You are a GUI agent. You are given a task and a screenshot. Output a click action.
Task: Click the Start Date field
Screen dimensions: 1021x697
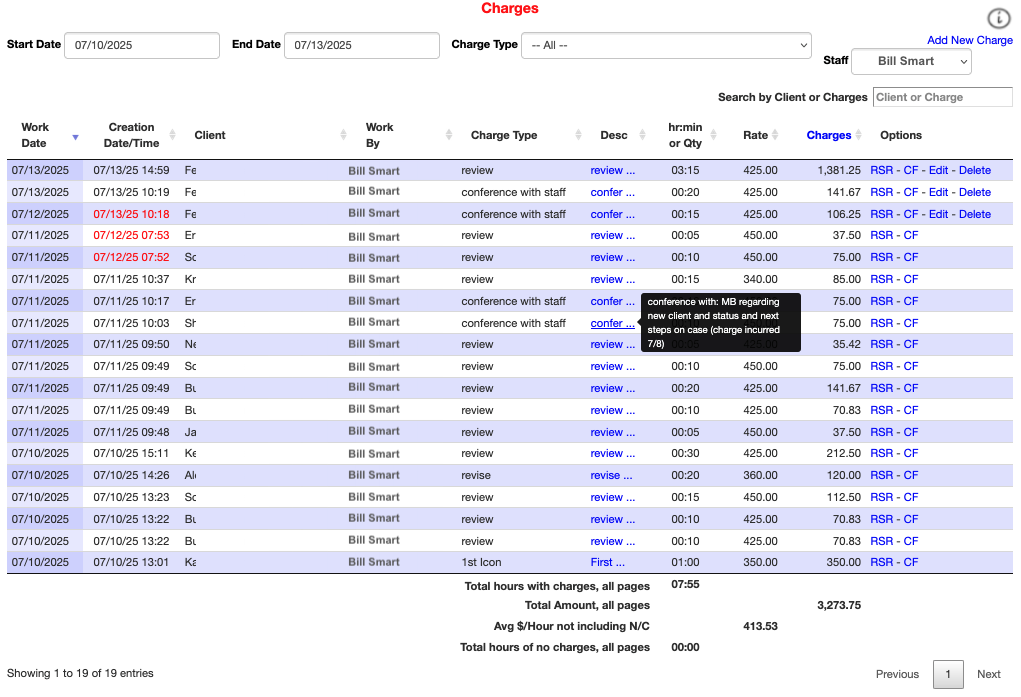click(x=142, y=46)
